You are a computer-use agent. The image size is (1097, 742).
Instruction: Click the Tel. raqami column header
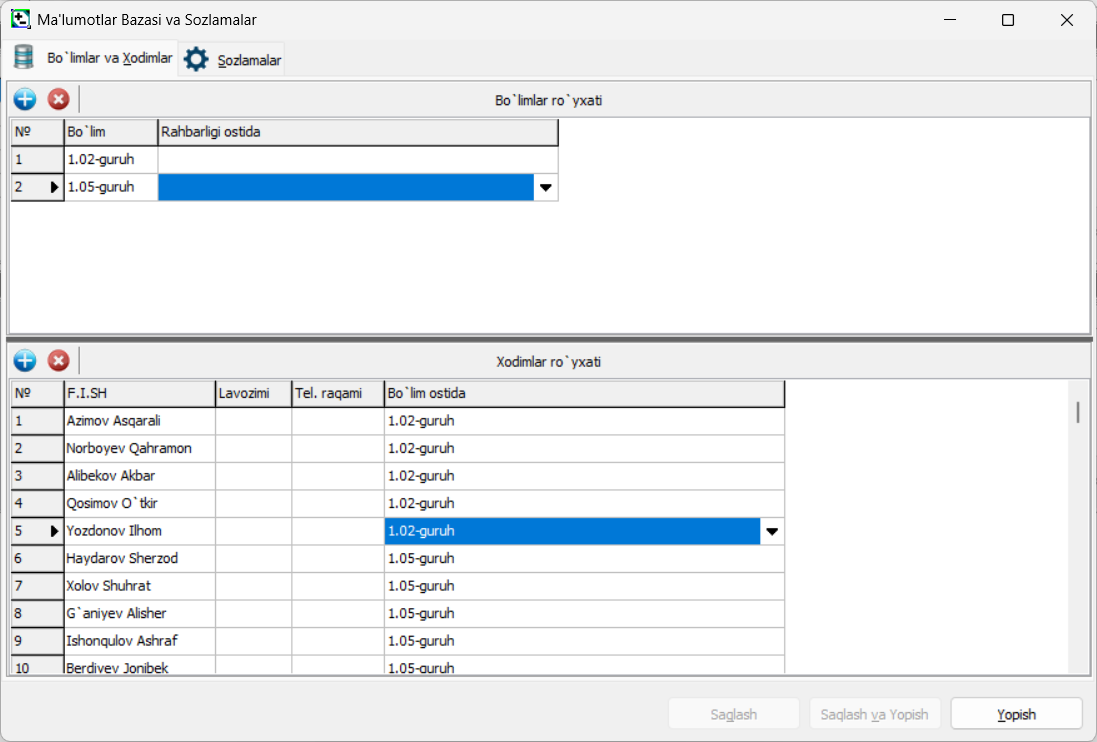(339, 394)
